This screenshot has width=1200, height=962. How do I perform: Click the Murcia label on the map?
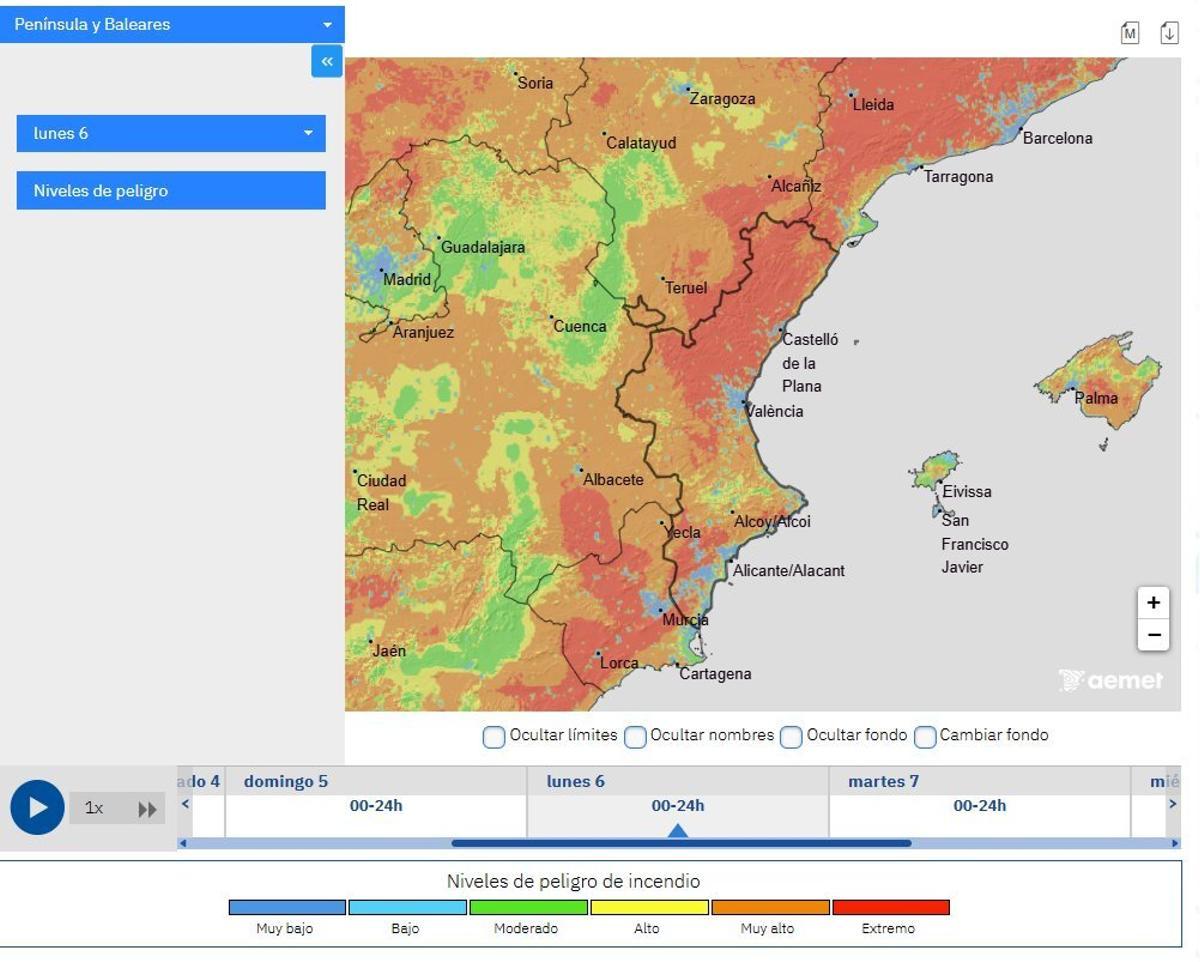pyautogui.click(x=685, y=620)
